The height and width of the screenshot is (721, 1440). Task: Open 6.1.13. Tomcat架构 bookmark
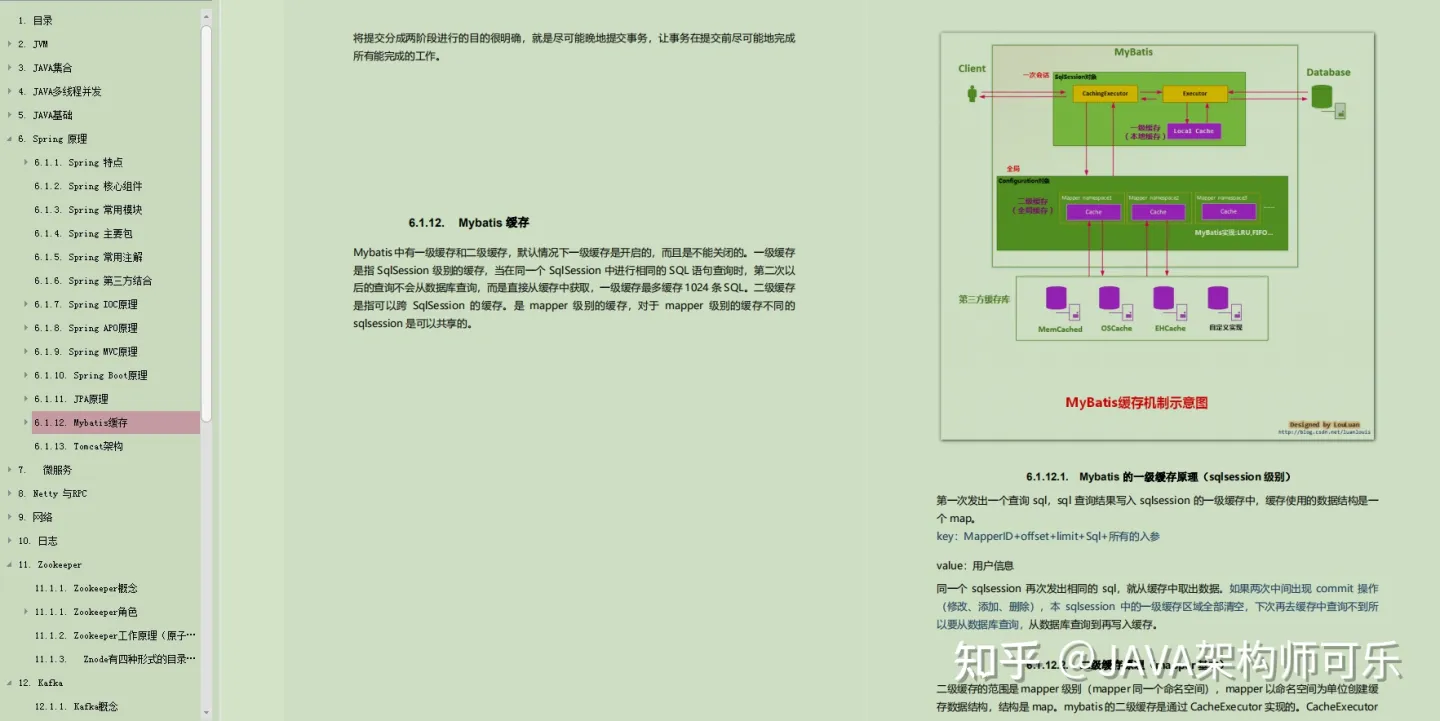pyautogui.click(x=78, y=446)
